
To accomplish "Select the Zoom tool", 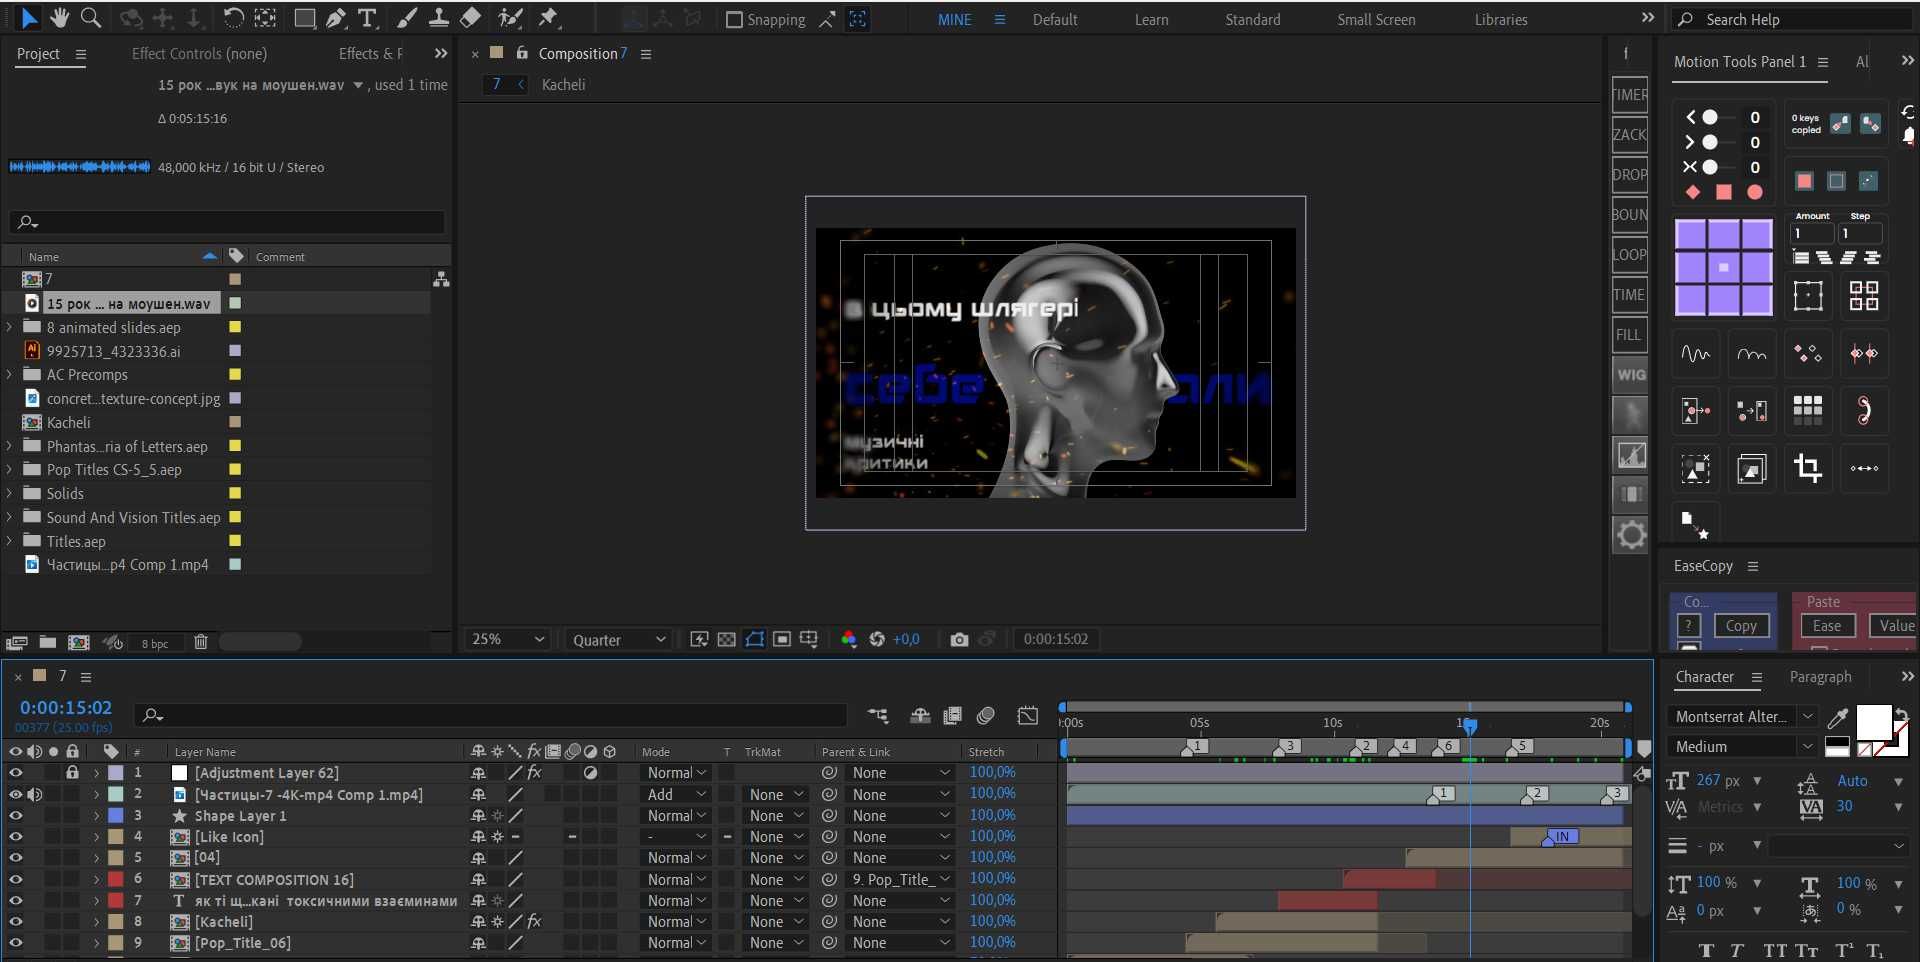I will (91, 18).
